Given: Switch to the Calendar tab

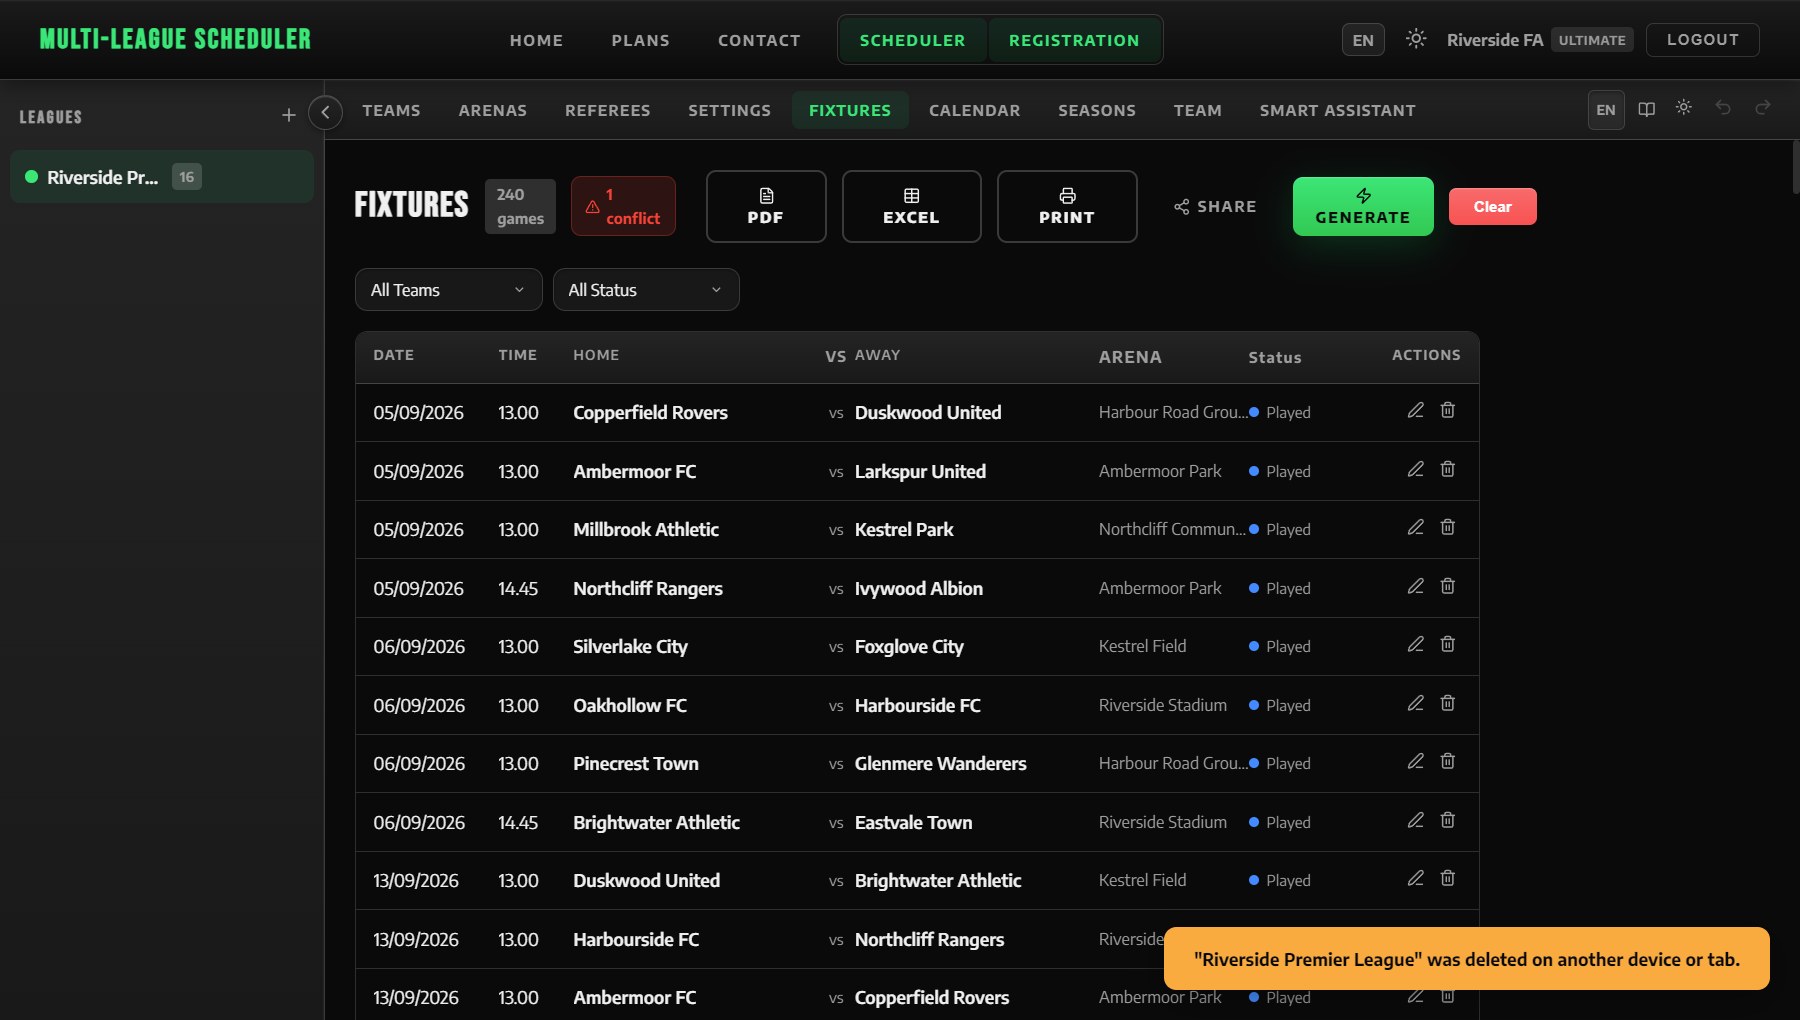Looking at the screenshot, I should click(x=975, y=110).
